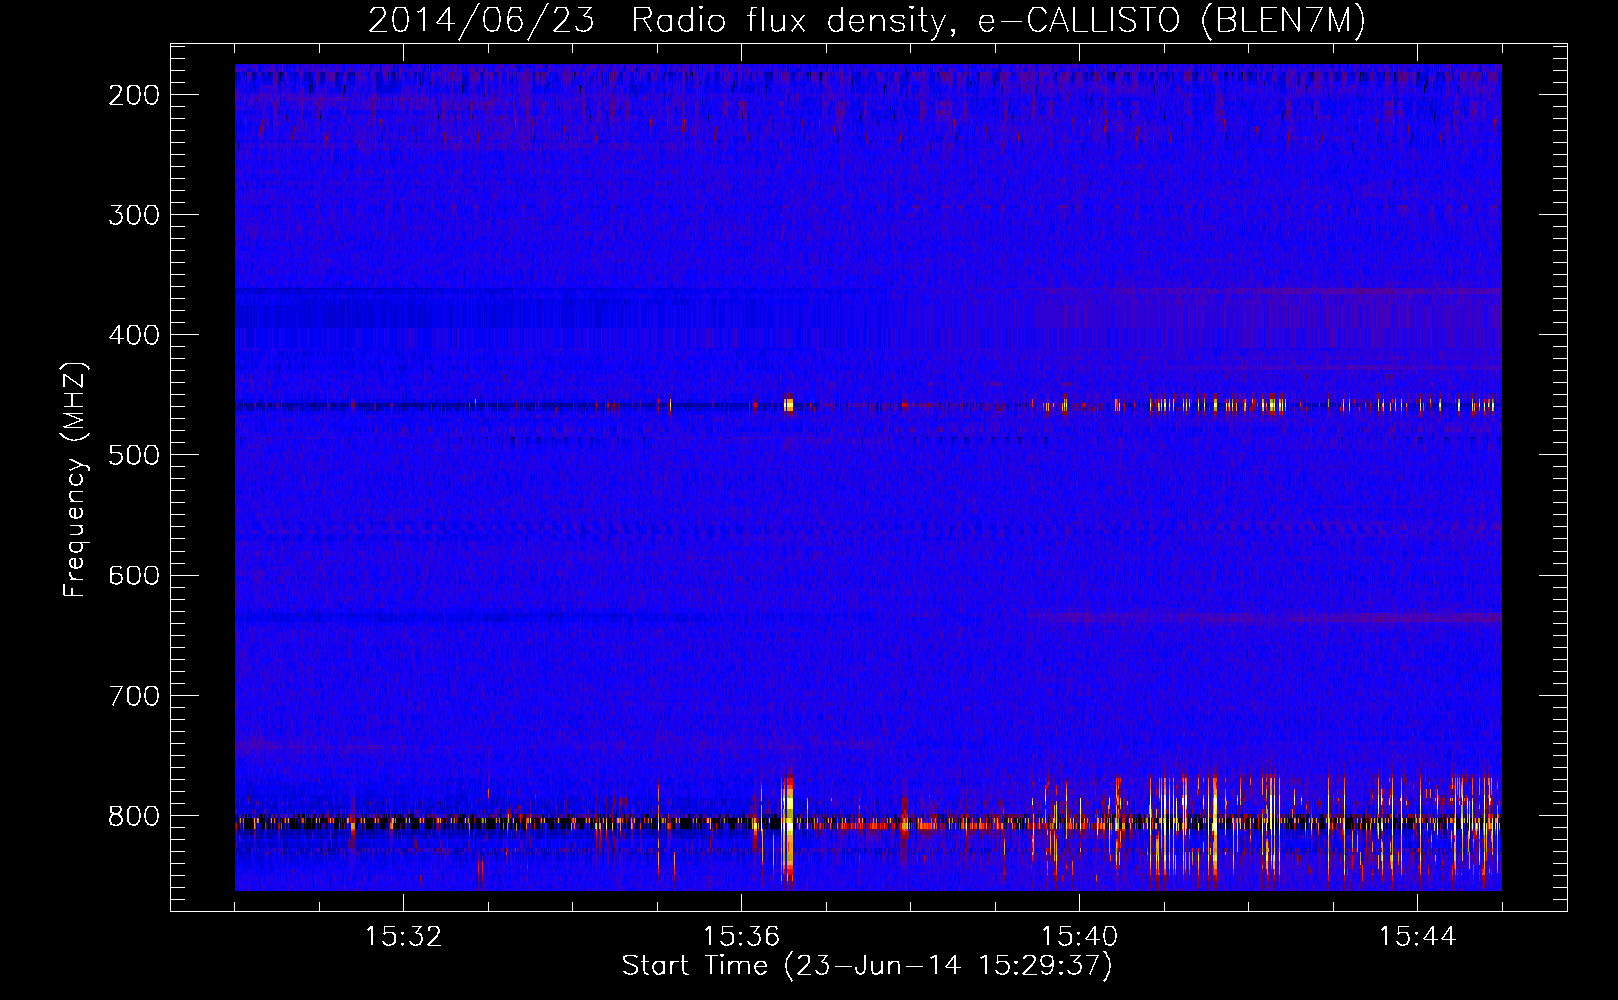Viewport: 1618px width, 1000px height.
Task: Click the 200 frequency tick label
Action: 133,95
